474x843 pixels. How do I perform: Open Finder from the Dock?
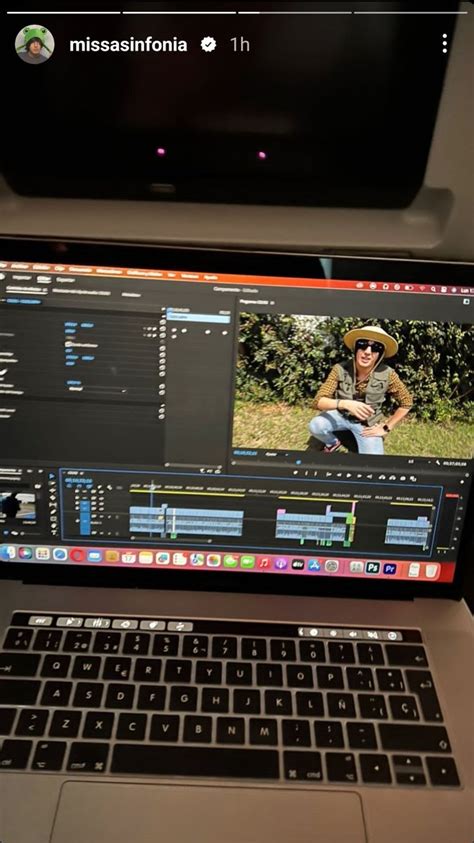pos(8,553)
